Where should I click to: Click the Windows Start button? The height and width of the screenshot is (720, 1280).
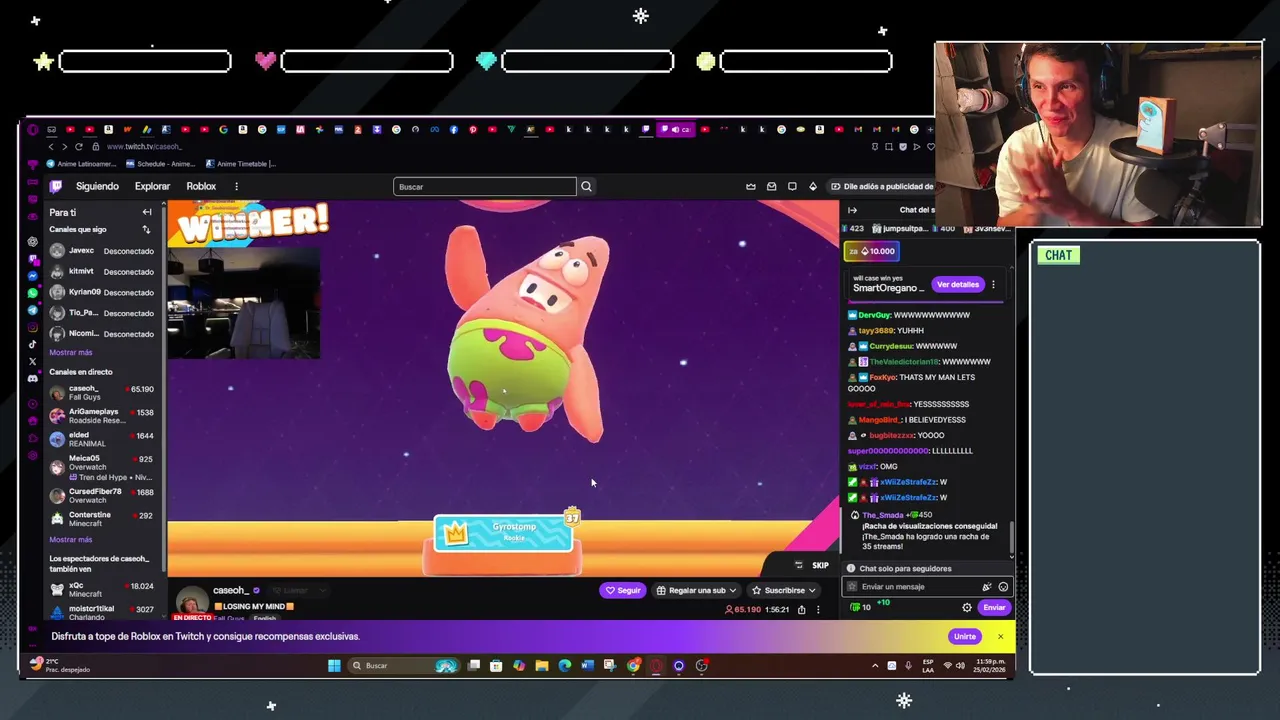tap(334, 666)
